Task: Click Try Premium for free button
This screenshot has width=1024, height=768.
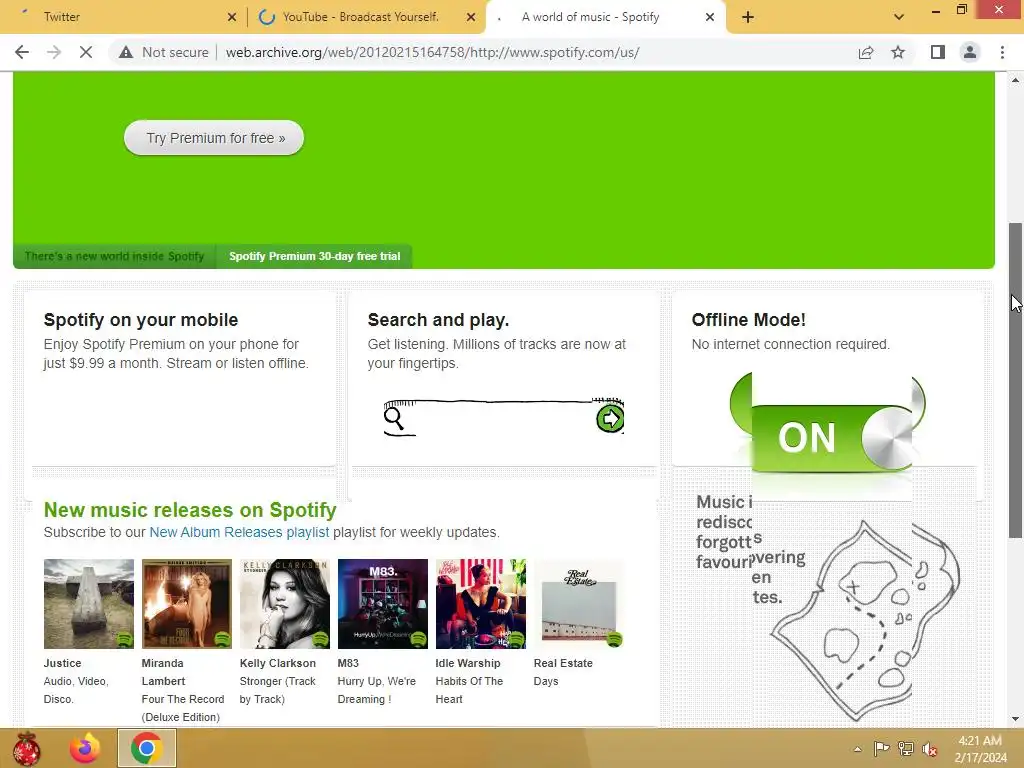Action: tap(214, 138)
